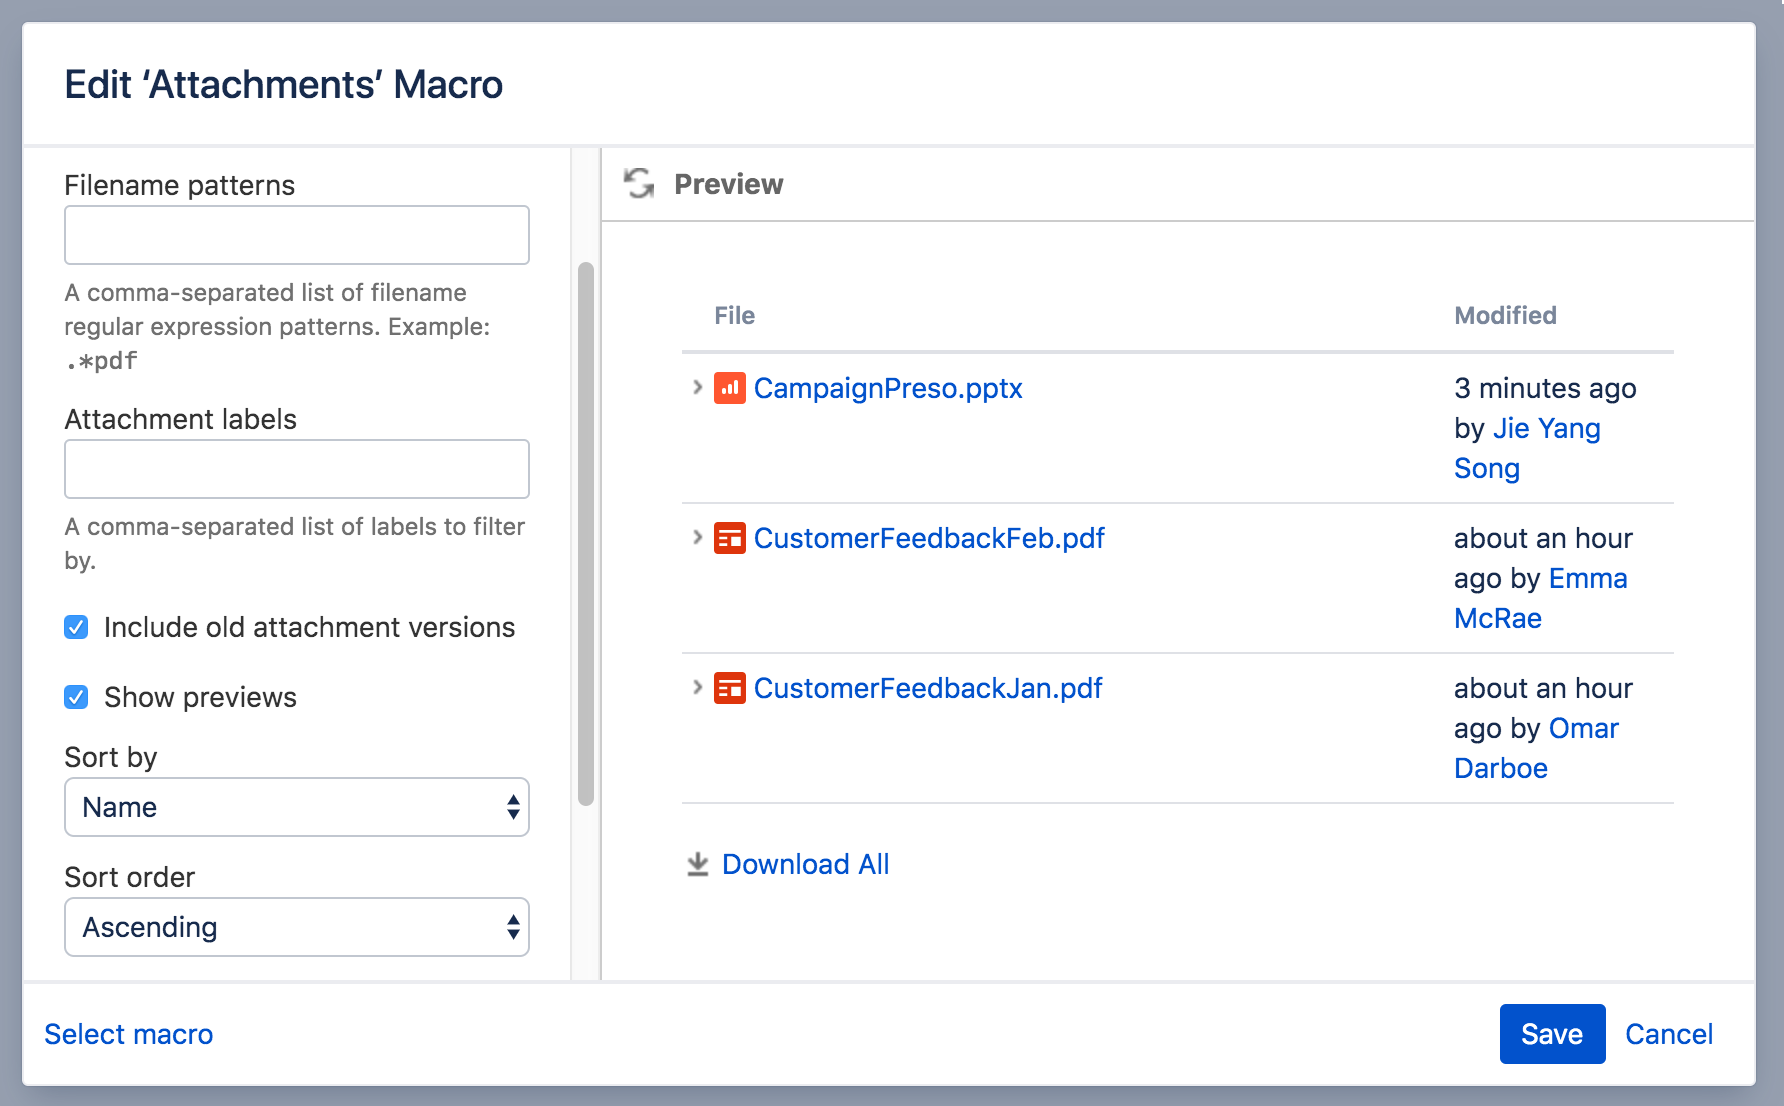Click the Edit 'Attachments' Macro title

284,85
